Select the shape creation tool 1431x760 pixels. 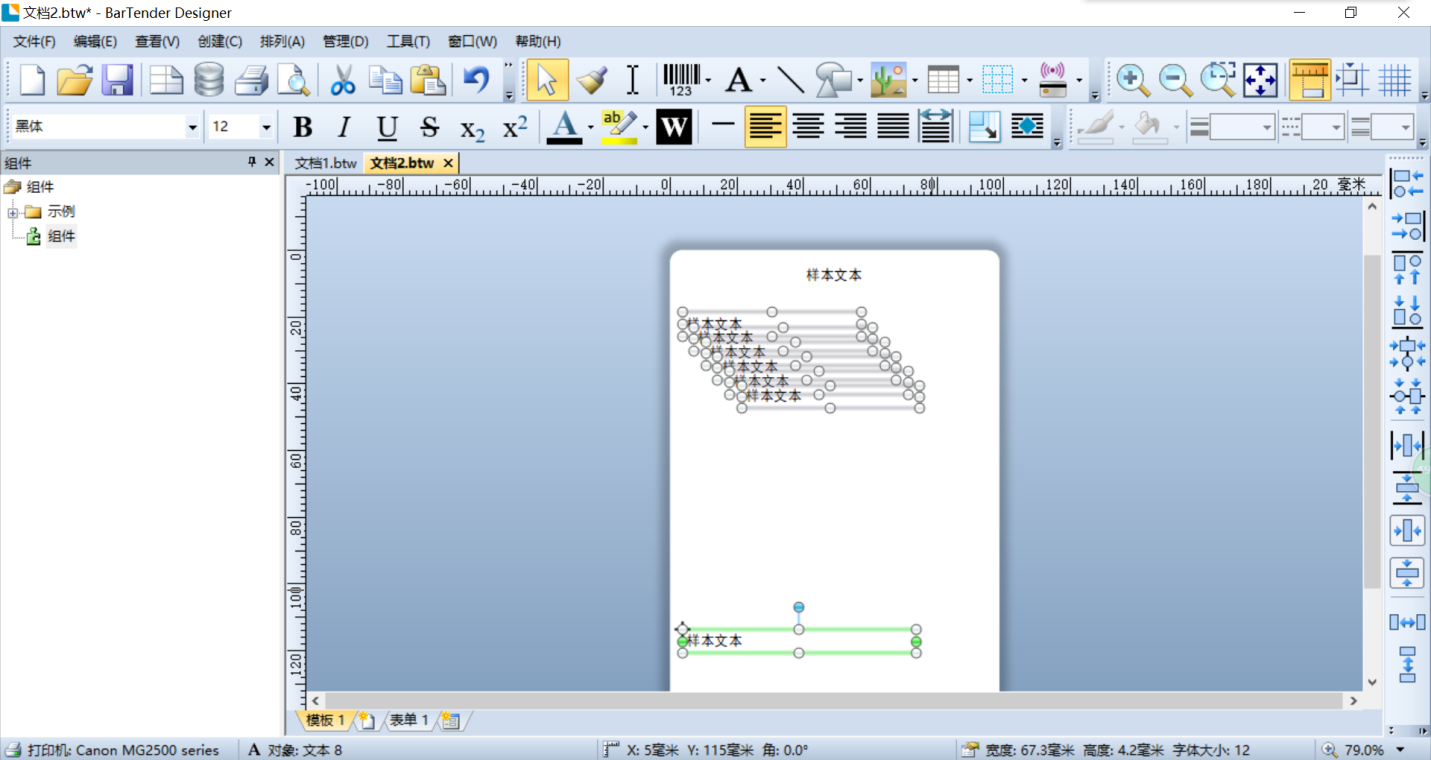tap(833, 80)
